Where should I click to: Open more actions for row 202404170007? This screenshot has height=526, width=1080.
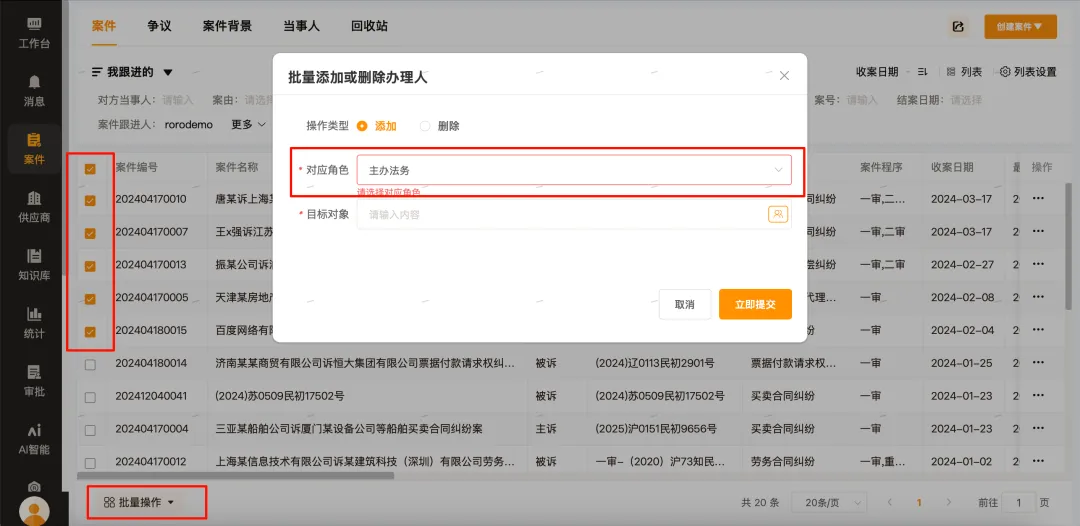[1039, 231]
